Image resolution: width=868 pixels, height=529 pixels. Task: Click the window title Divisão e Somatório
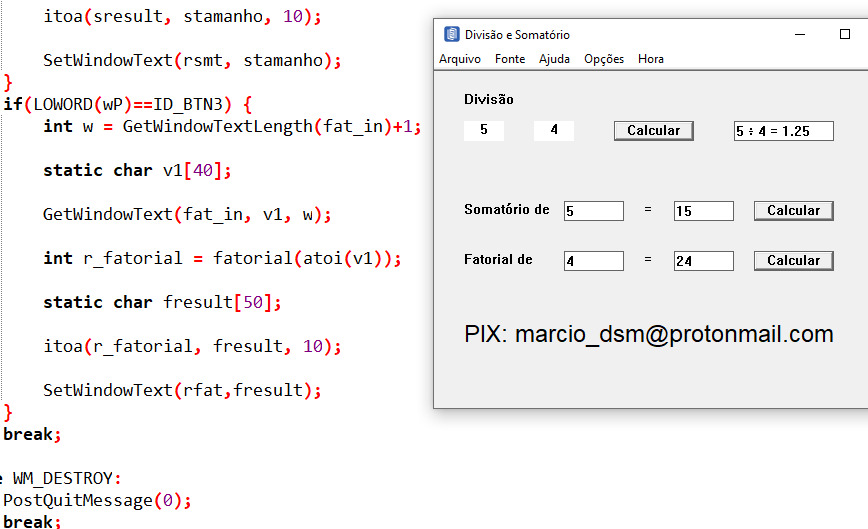[x=517, y=35]
